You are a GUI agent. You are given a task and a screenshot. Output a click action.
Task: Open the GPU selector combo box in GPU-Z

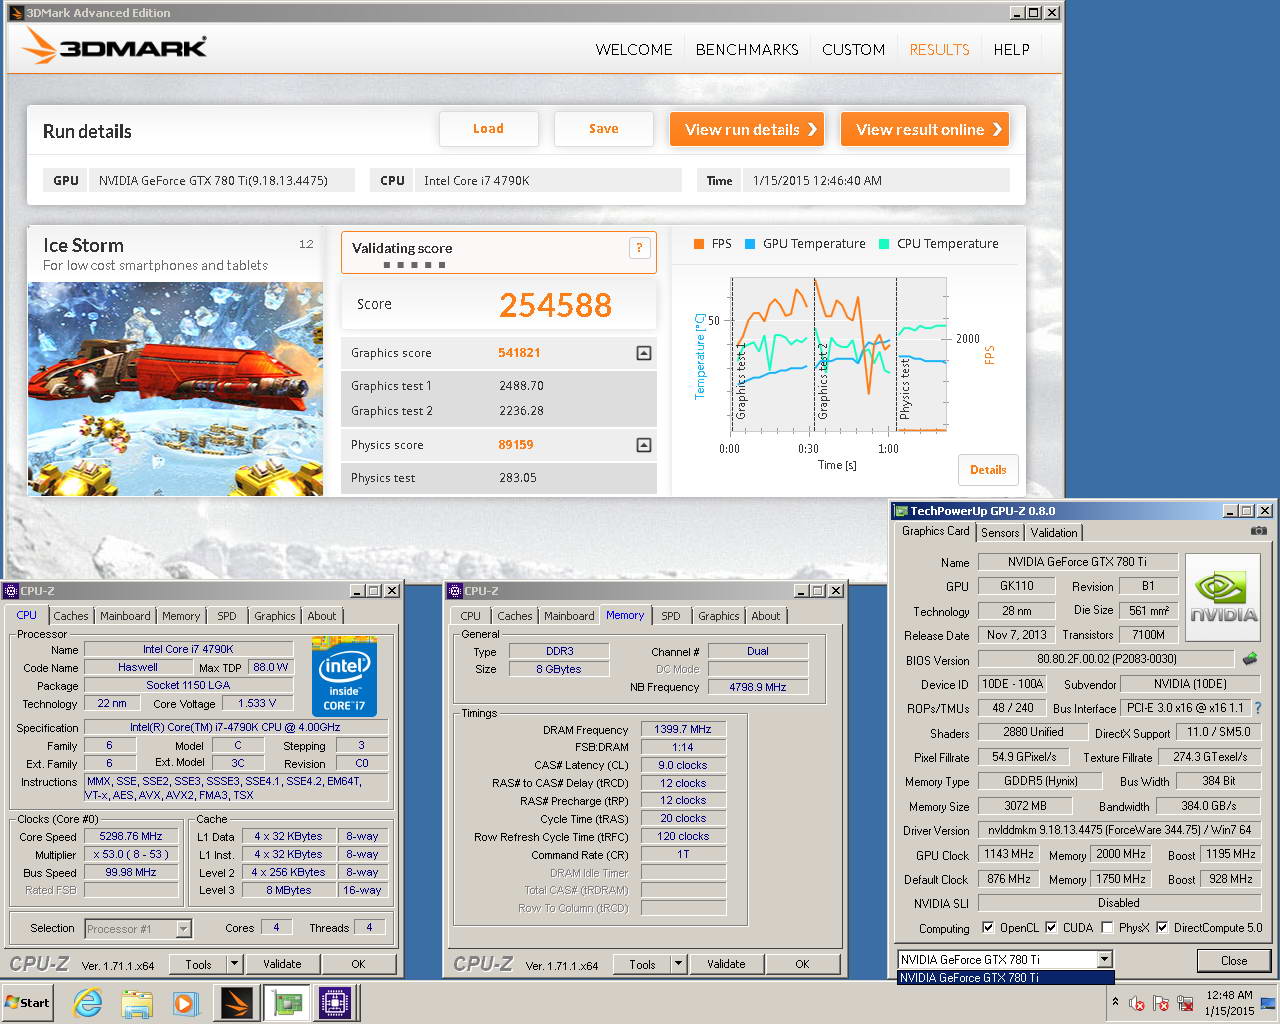pos(1005,959)
